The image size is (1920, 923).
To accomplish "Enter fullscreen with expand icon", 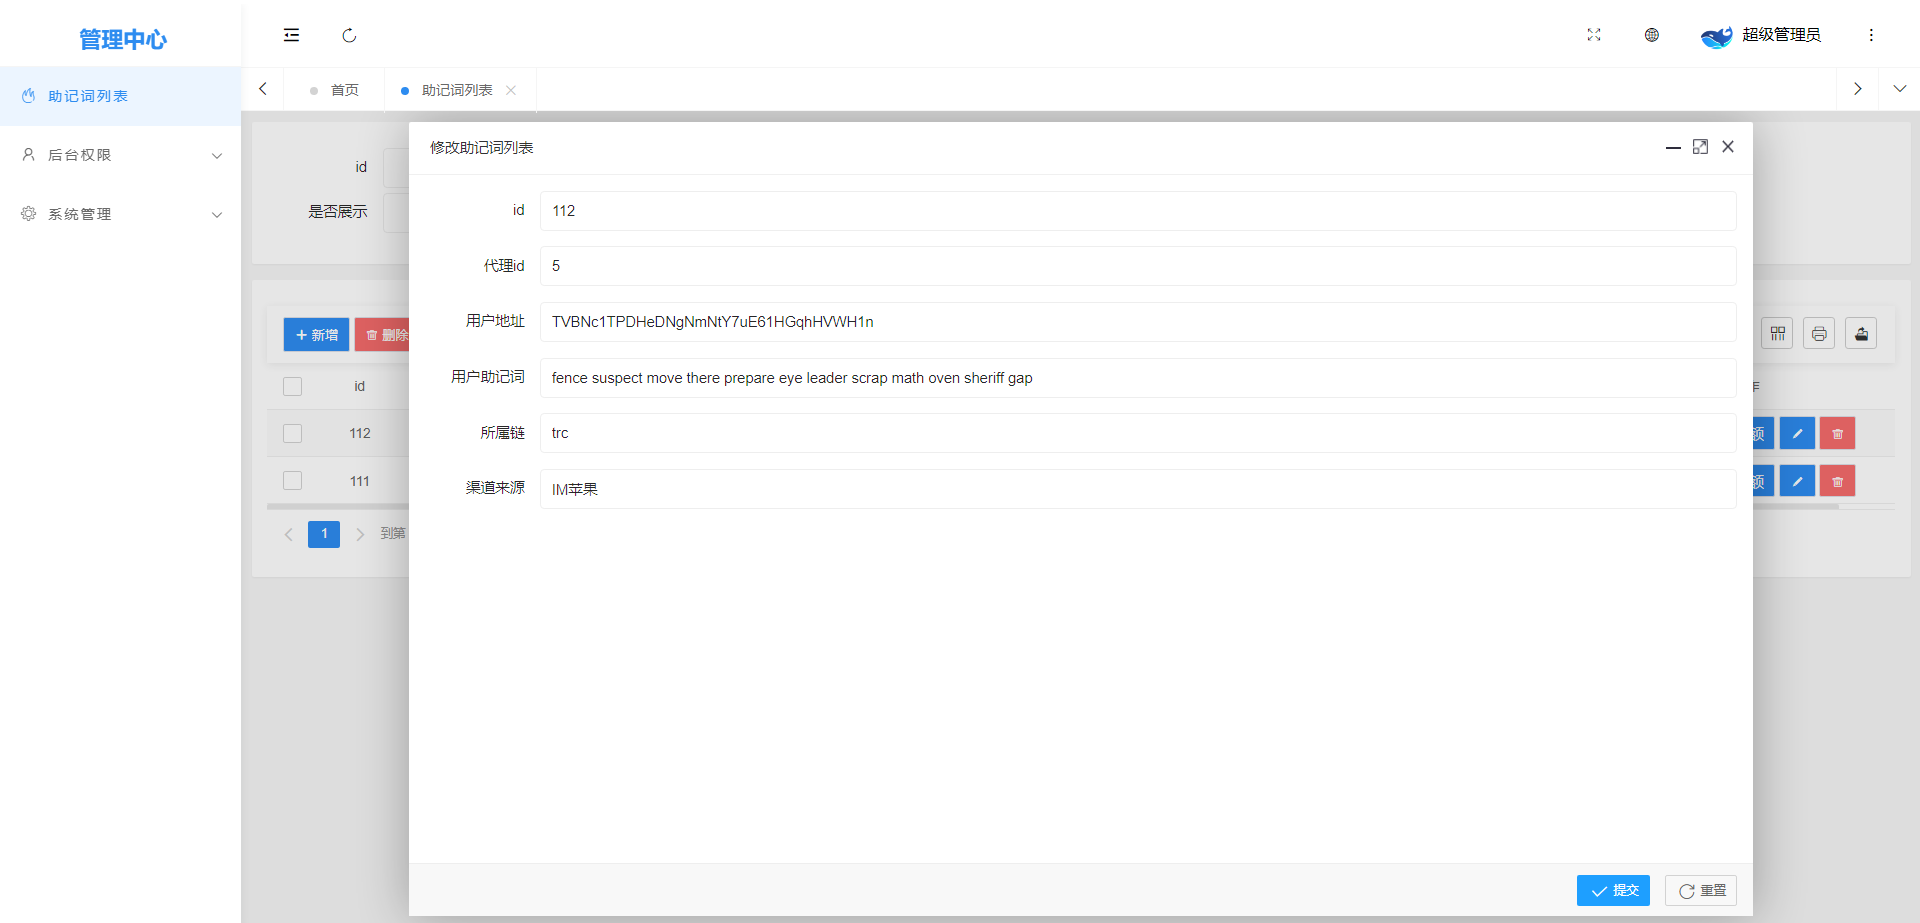I will 1594,35.
